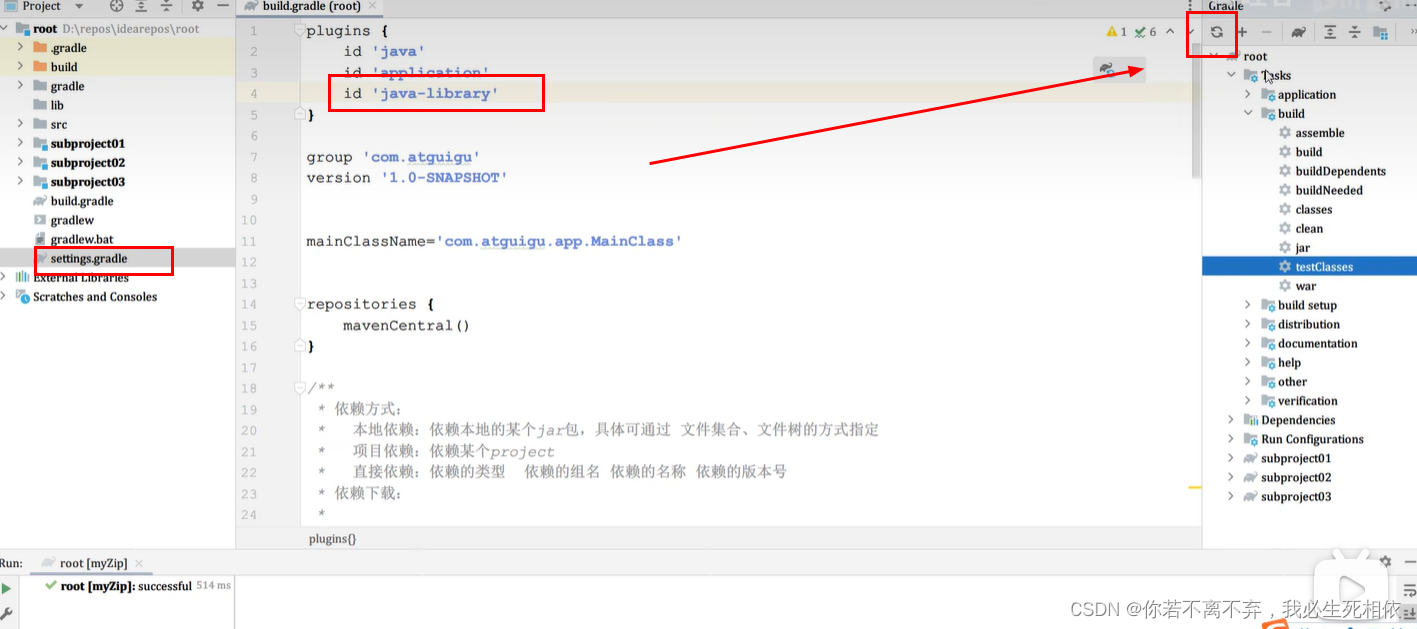Image resolution: width=1417 pixels, height=629 pixels.
Task: Click the warning count indicator in editor
Action: (1117, 32)
